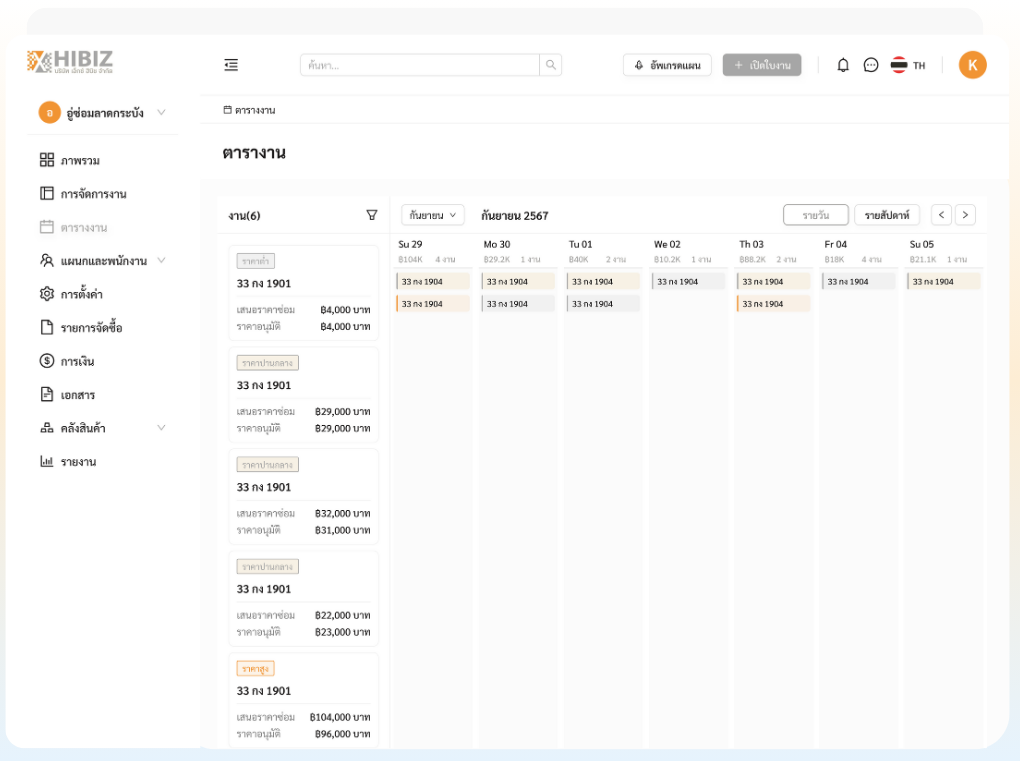
Task: Go to การเงิน finance page
Action: point(77,361)
